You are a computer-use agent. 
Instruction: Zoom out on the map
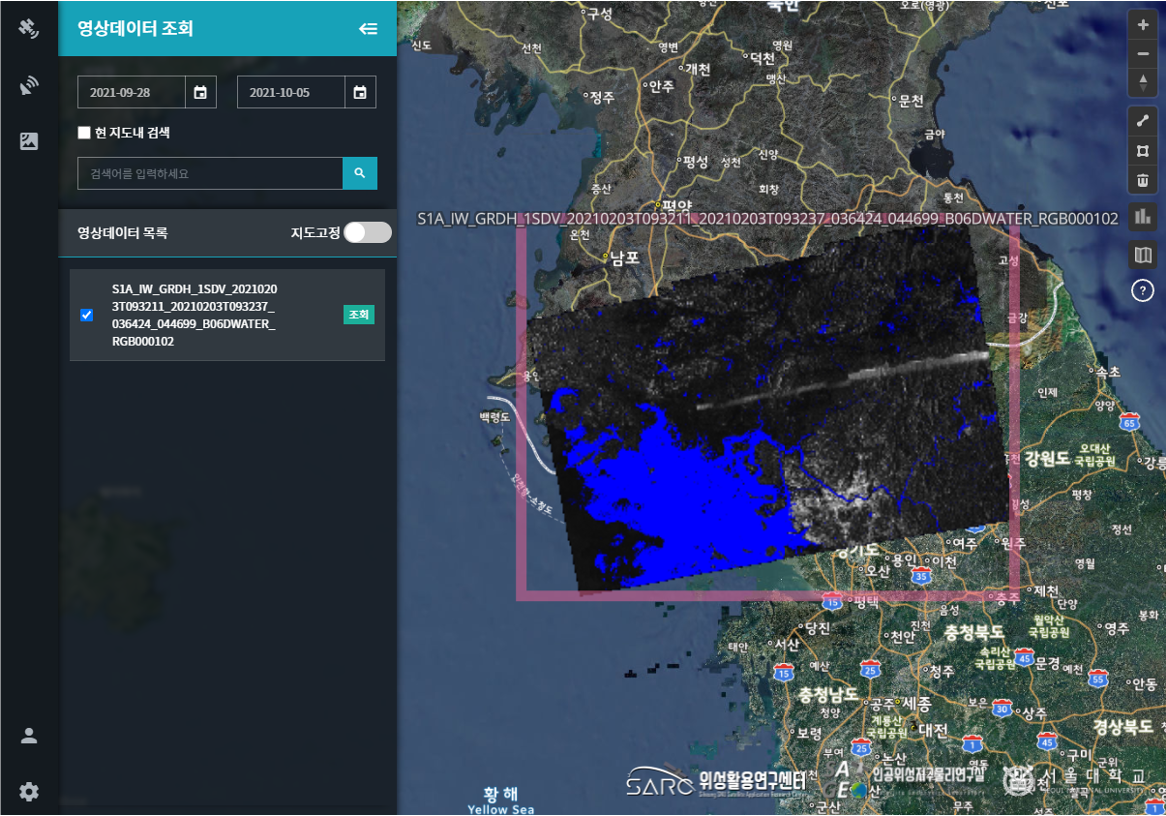coord(1143,54)
